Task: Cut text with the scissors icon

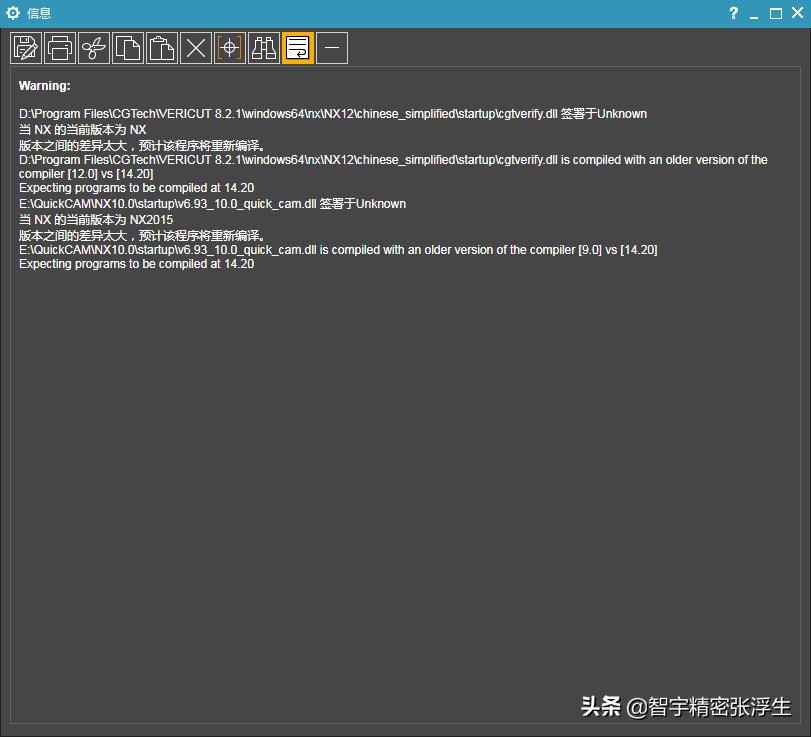Action: [x=94, y=47]
